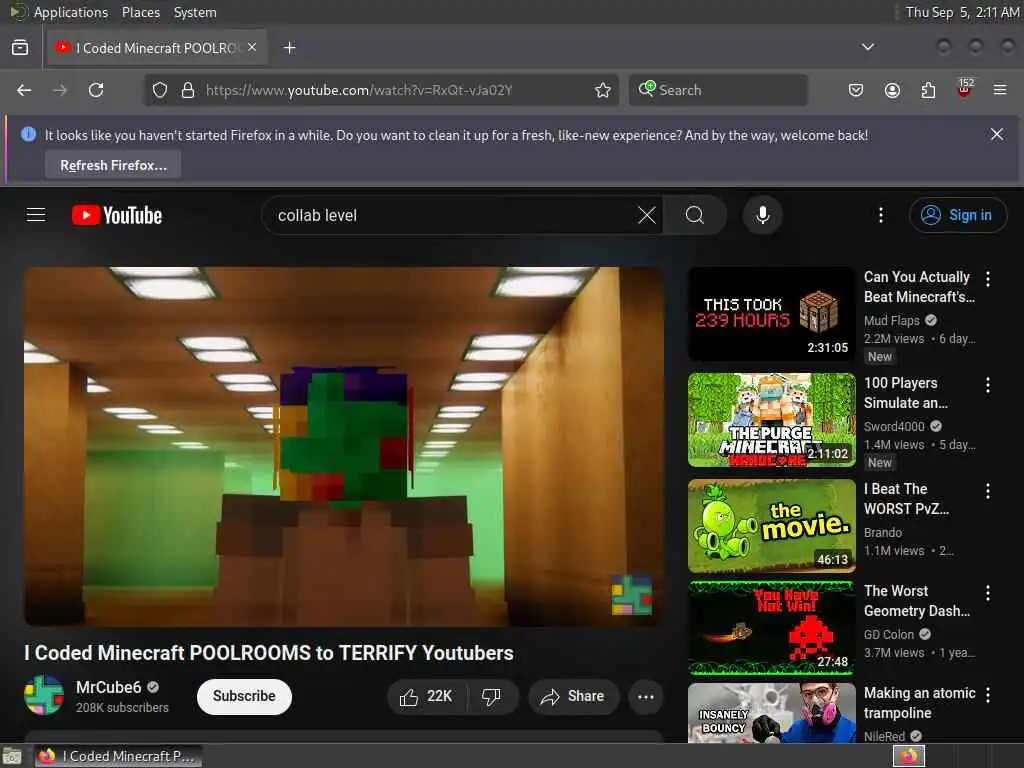Open '100 Players Simulate an' title
Viewport: 1024px width, 768px height.
906,393
